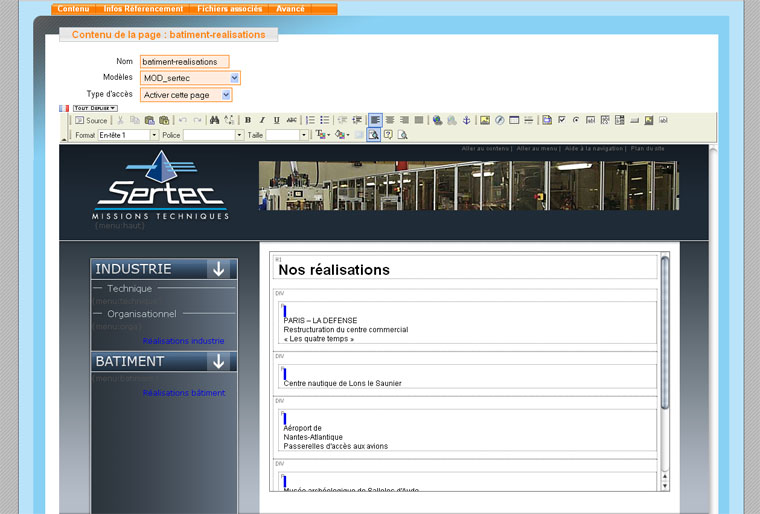Switch to the Infos Réferencement tab
The width and height of the screenshot is (760, 514).
tap(143, 9)
